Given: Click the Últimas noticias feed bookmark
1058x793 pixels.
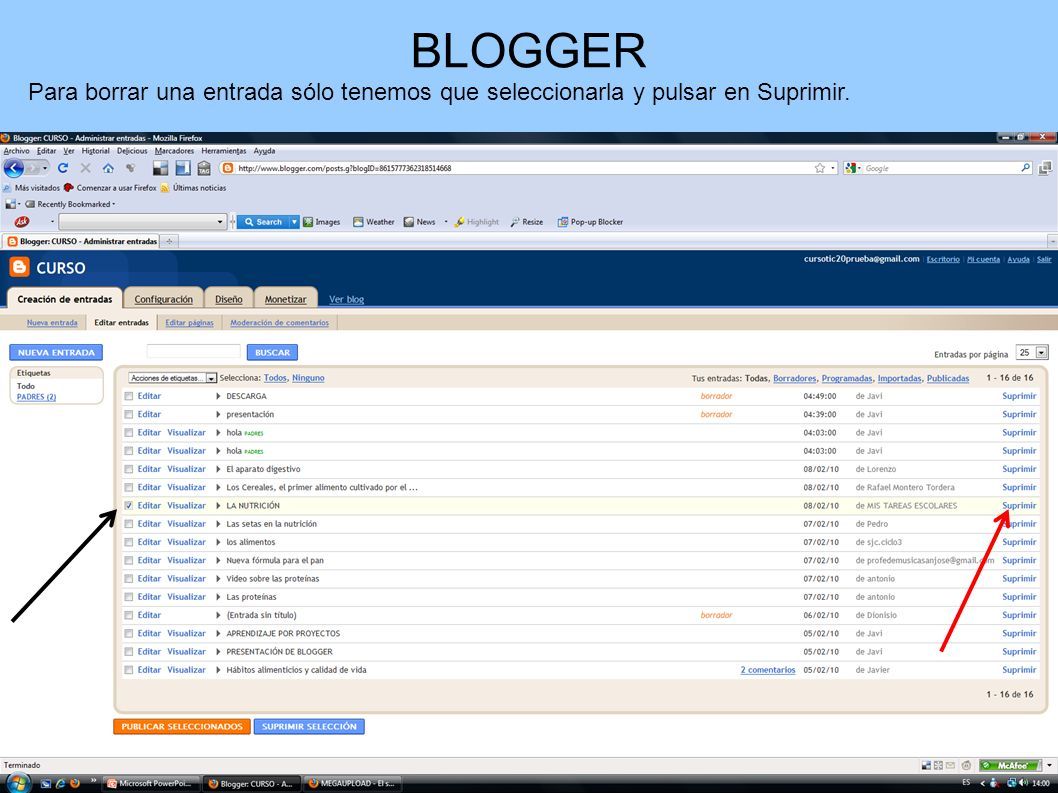Looking at the screenshot, I should (193, 188).
